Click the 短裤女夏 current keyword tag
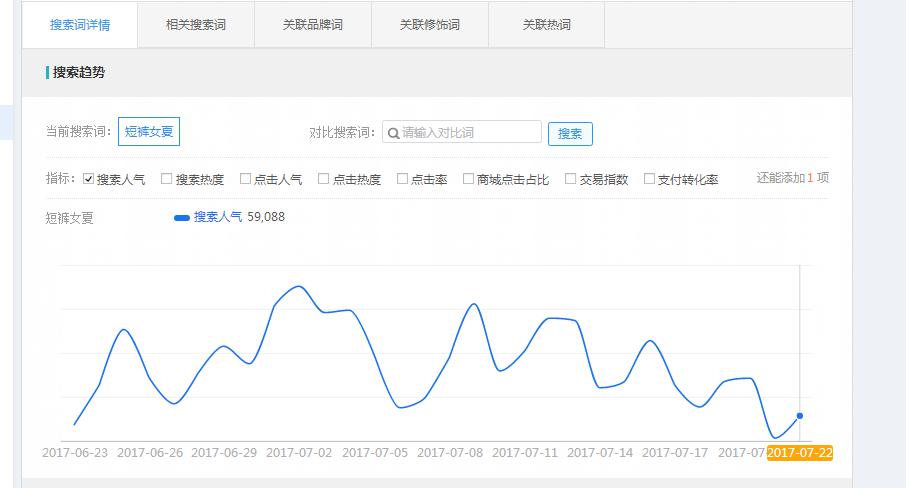The image size is (906, 488). (x=148, y=131)
